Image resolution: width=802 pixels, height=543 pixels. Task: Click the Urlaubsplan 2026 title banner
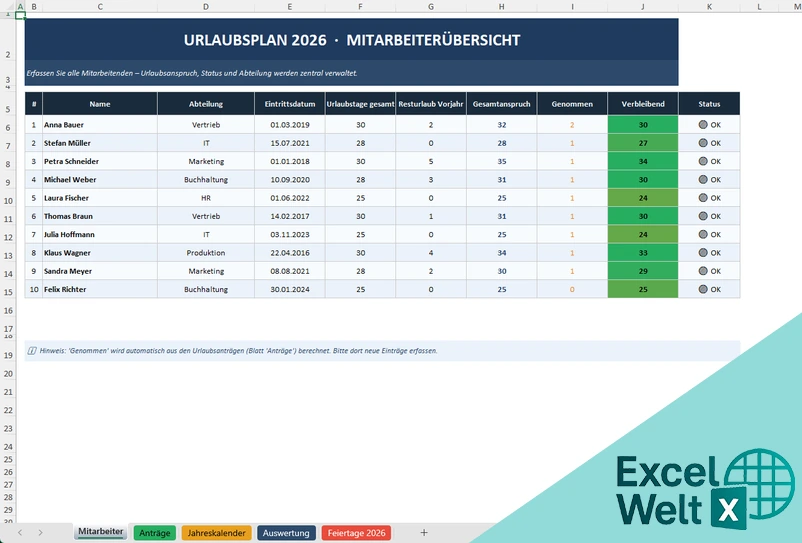tap(351, 40)
